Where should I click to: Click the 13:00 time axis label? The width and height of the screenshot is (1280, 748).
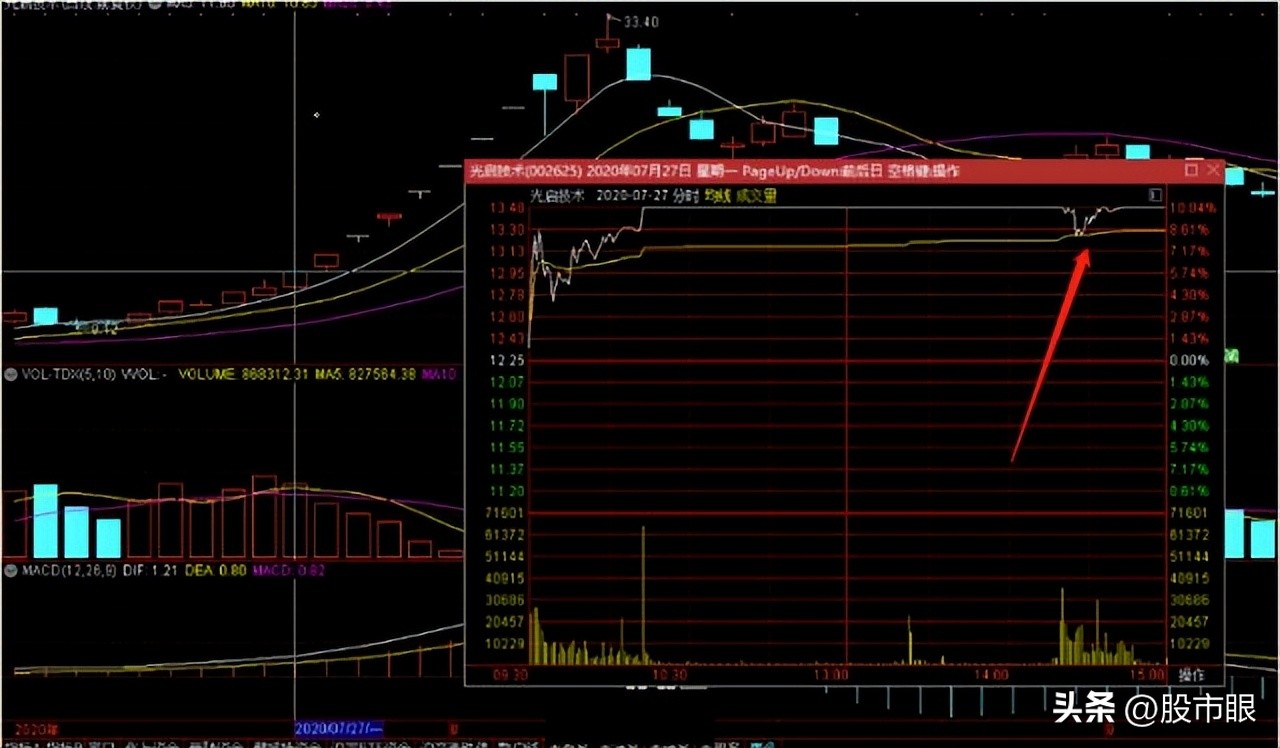(831, 674)
